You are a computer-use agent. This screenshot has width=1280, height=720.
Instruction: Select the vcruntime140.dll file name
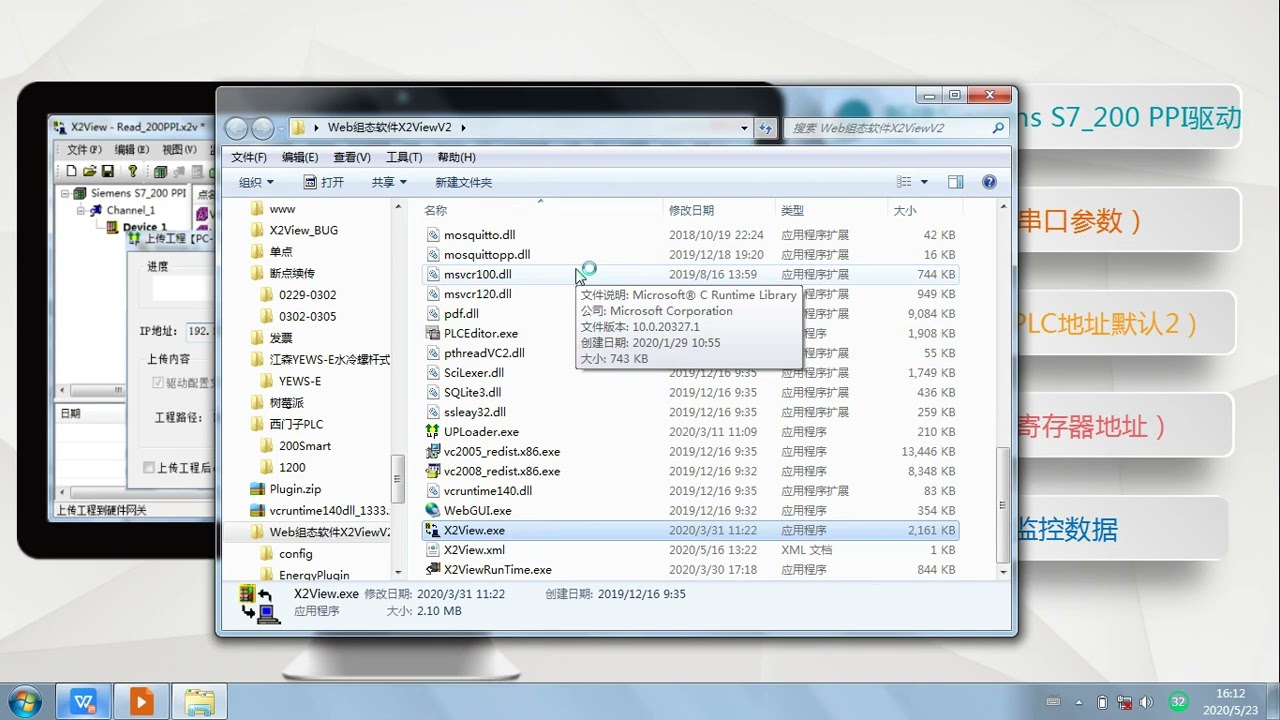(x=488, y=491)
